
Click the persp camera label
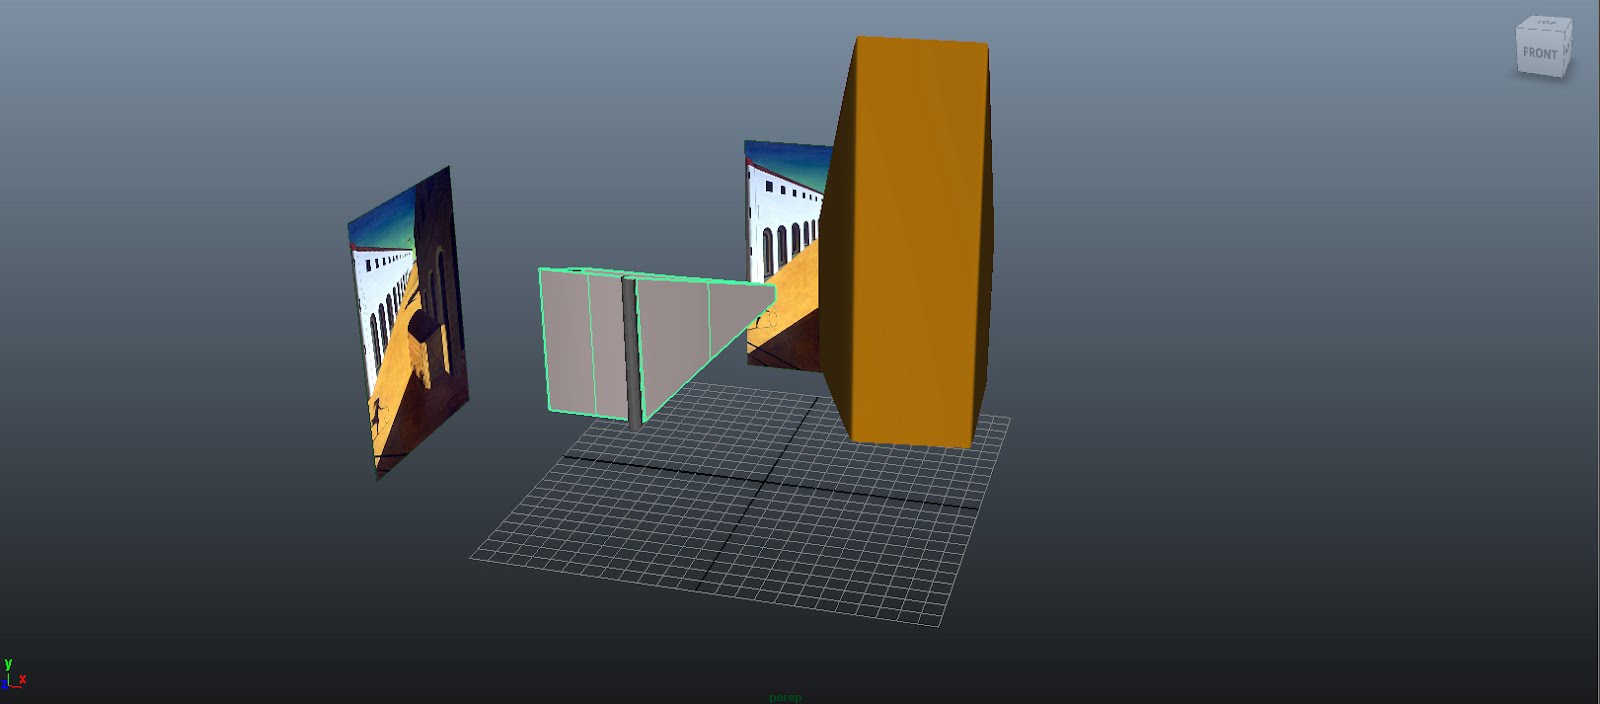(x=785, y=697)
